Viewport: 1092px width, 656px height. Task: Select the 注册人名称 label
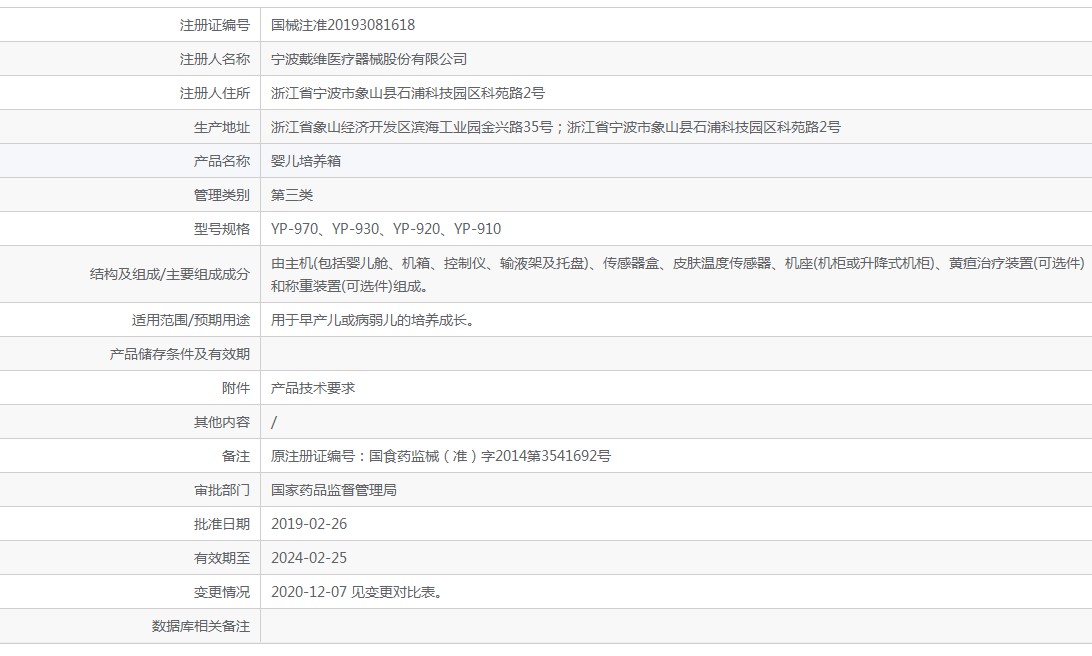[214, 59]
